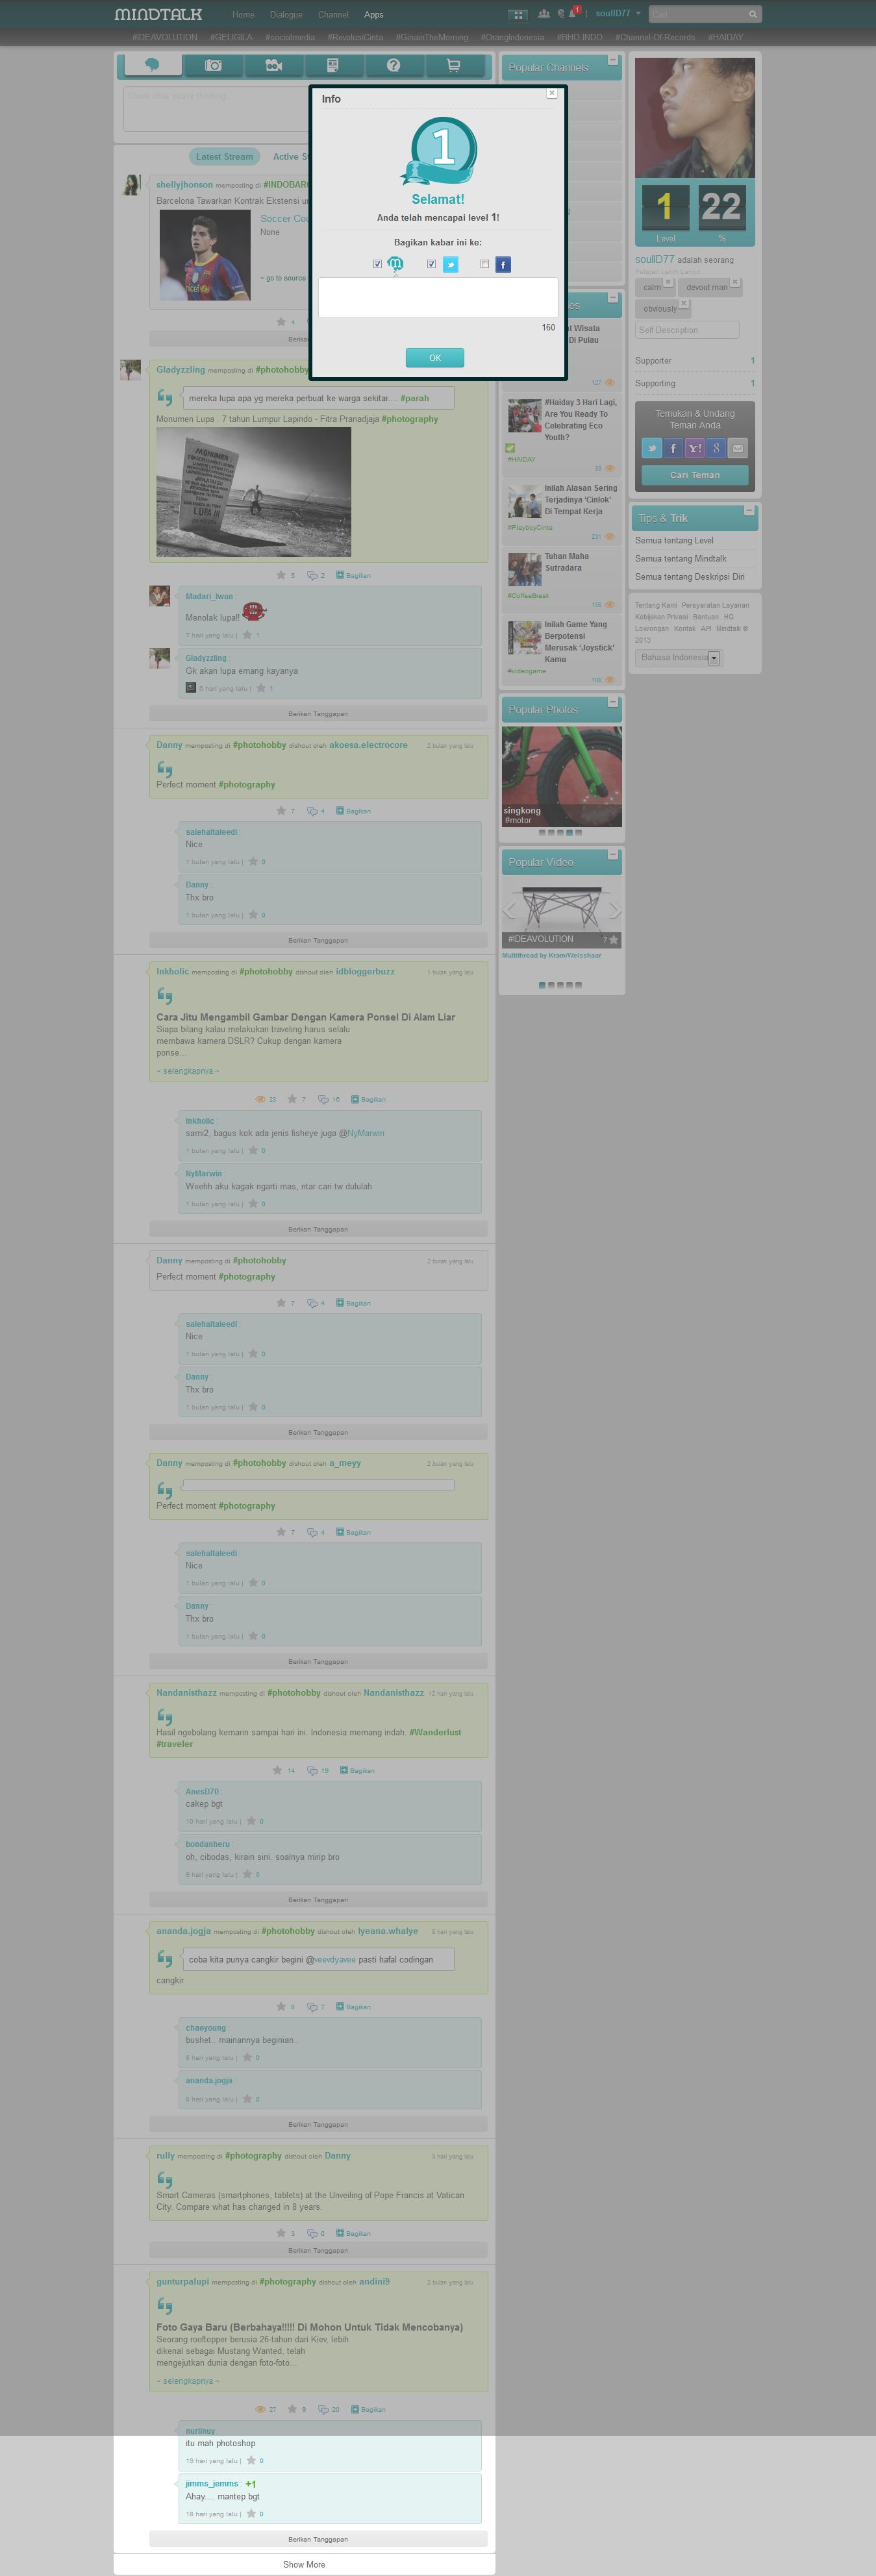The image size is (876, 2576).
Task: Expand the soulID77 user dropdown
Action: point(618,14)
